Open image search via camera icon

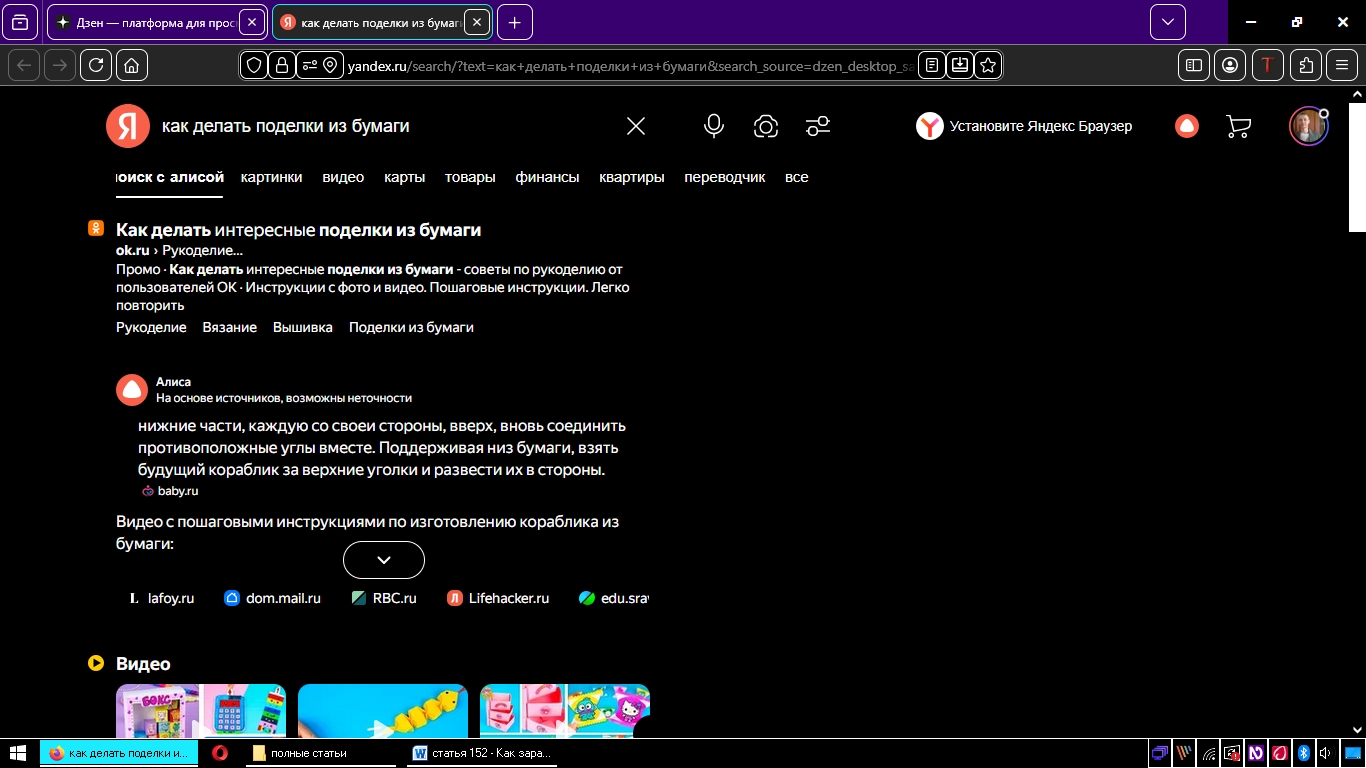tap(766, 126)
